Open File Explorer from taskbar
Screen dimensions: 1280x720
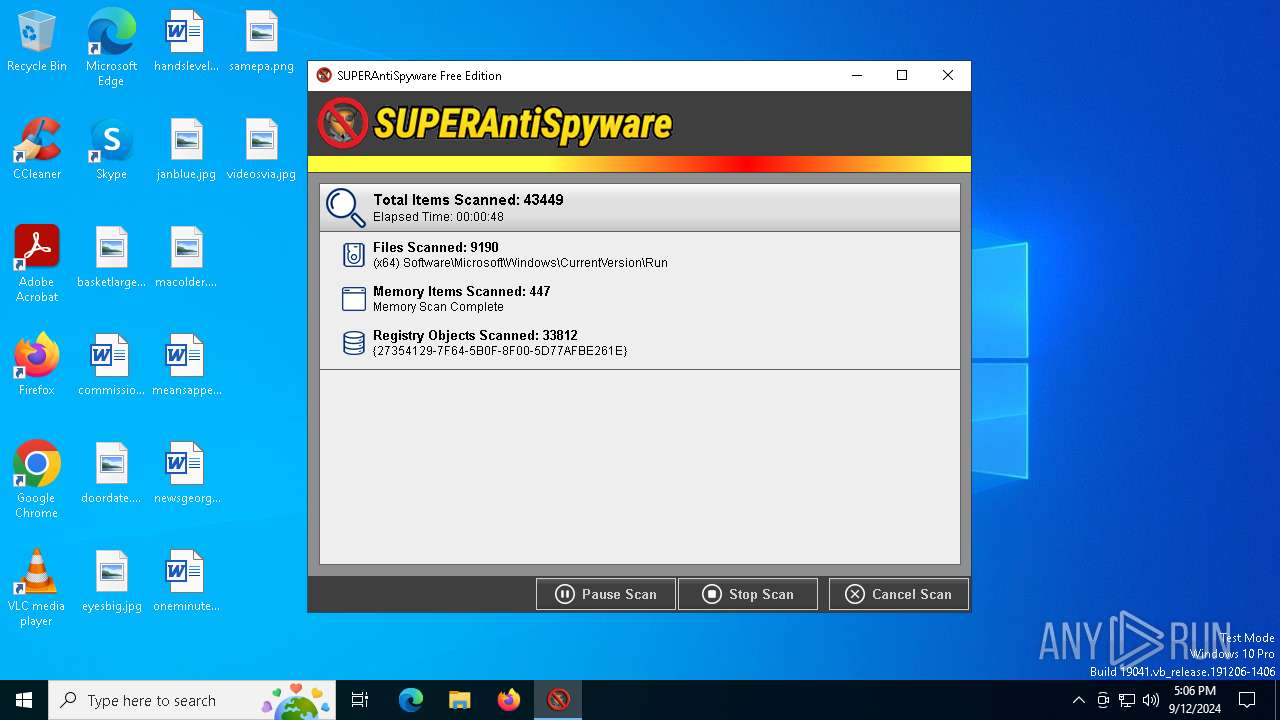pos(459,700)
